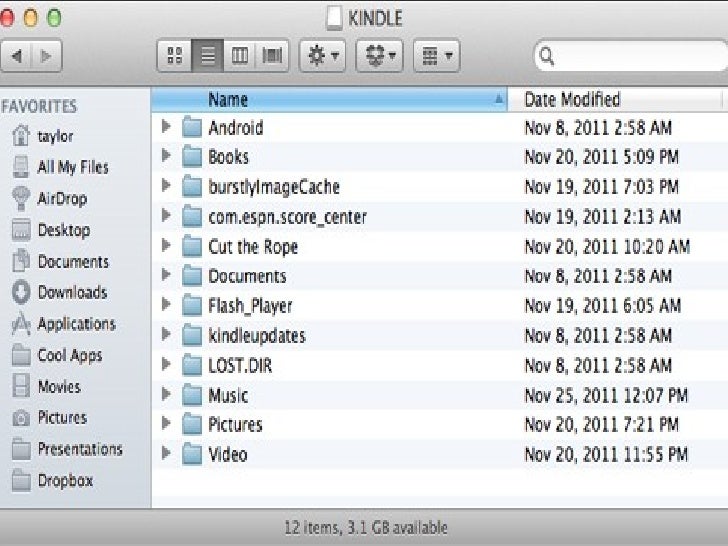This screenshot has width=728, height=546.
Task: Select the Books folder icon
Action: 192,157
